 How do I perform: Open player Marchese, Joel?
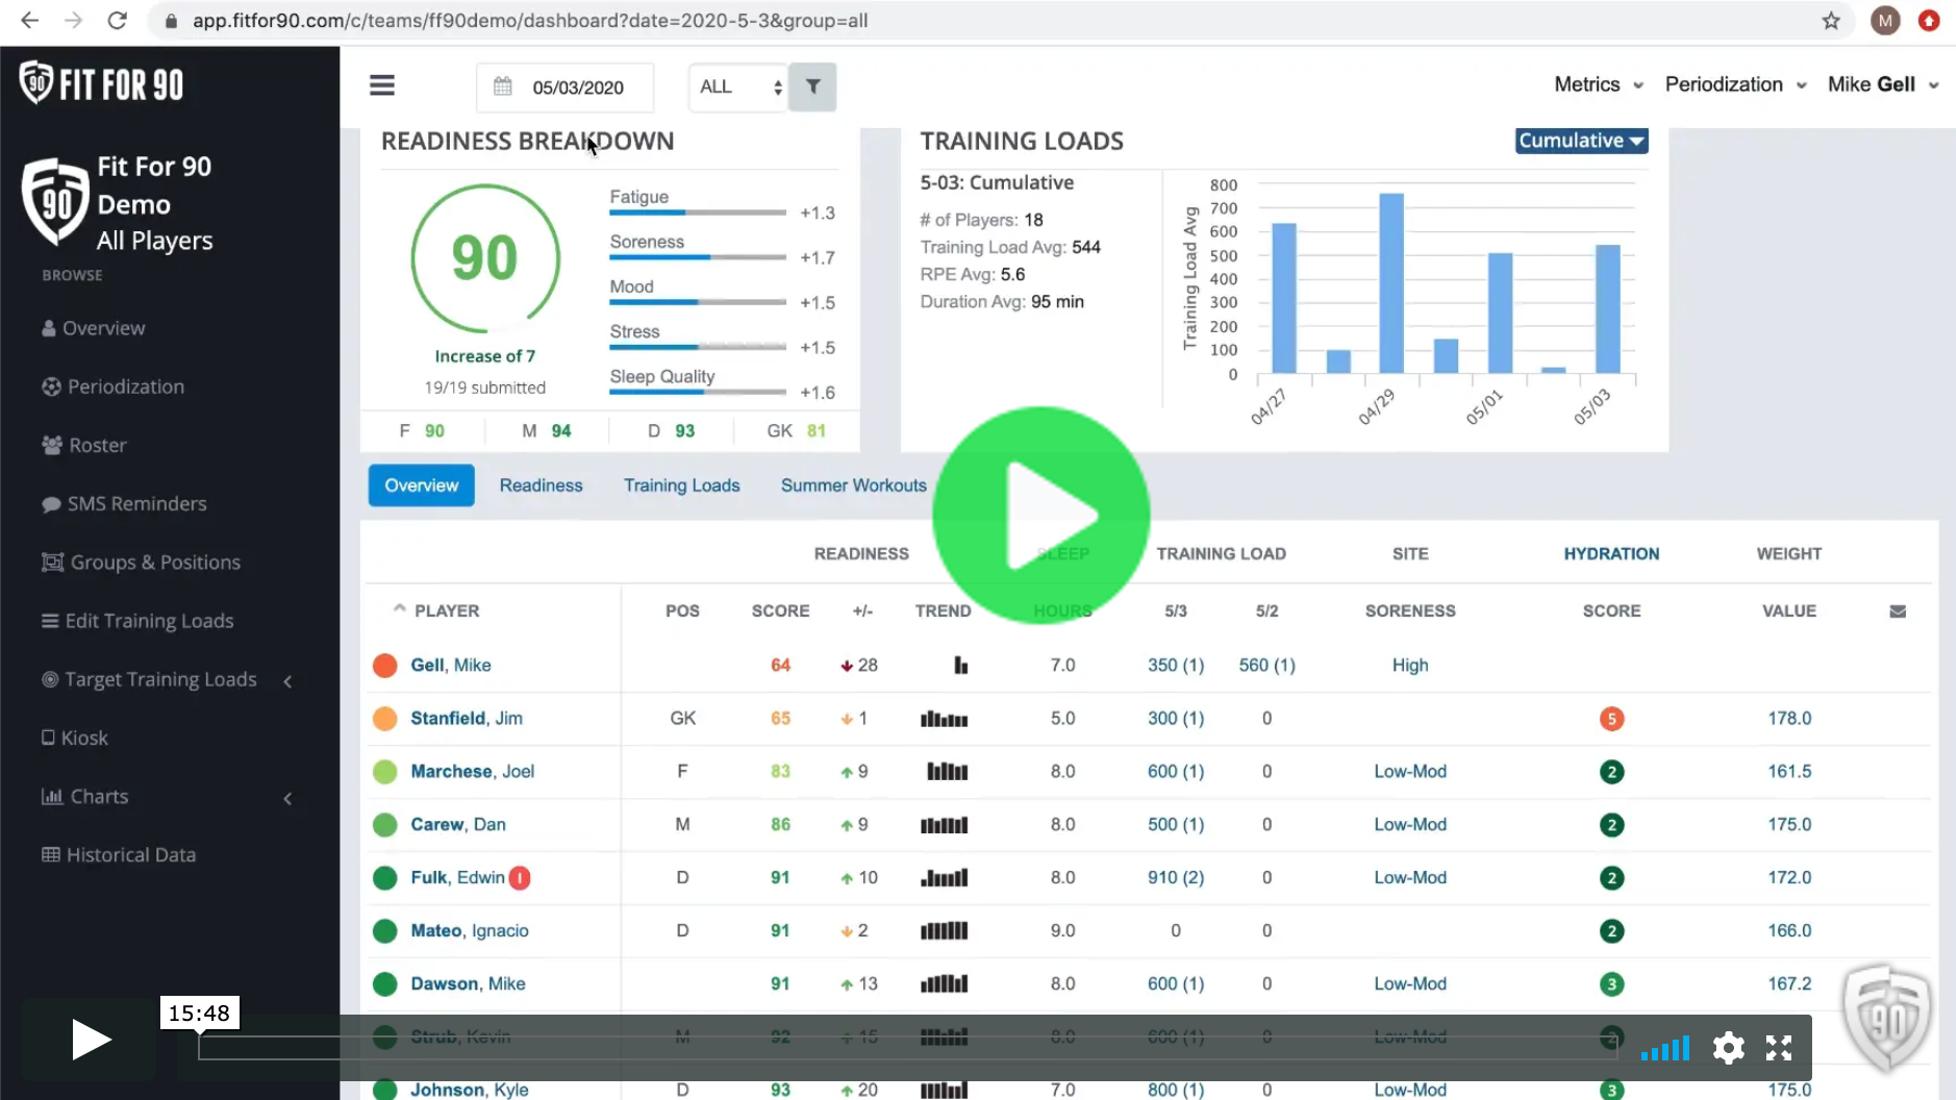tap(472, 772)
